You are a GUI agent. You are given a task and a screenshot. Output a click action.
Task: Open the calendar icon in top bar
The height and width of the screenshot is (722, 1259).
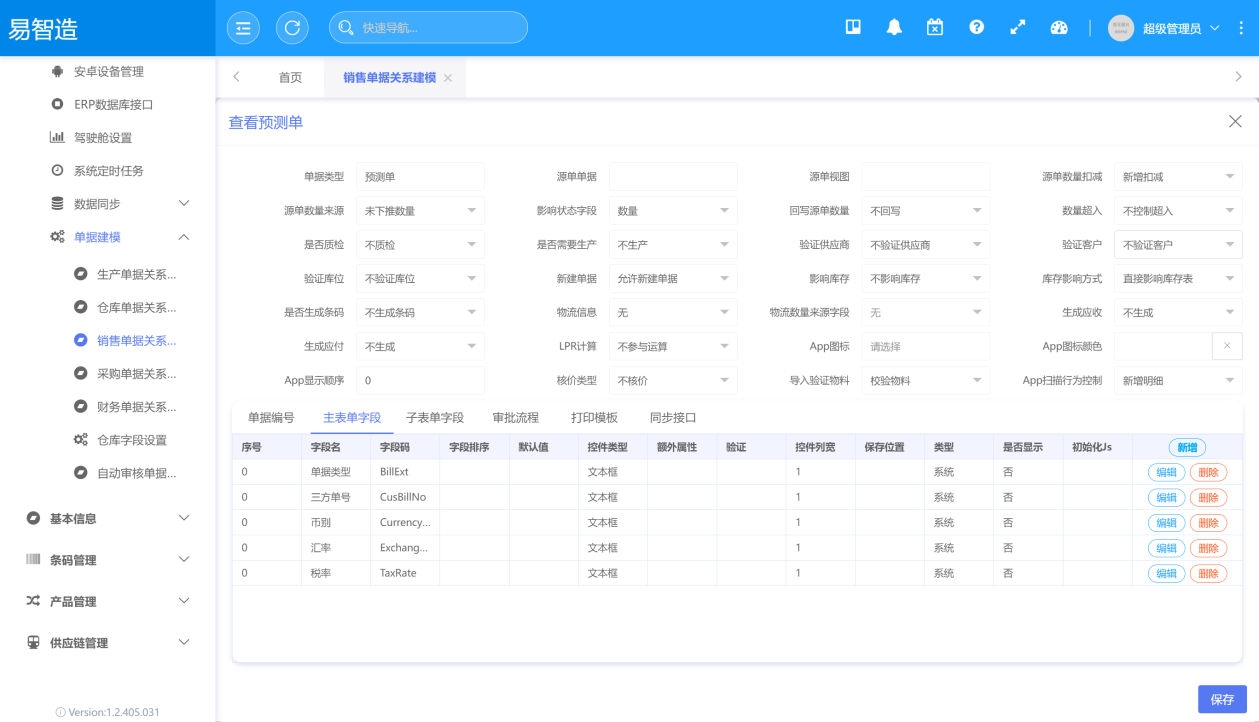pyautogui.click(x=935, y=28)
